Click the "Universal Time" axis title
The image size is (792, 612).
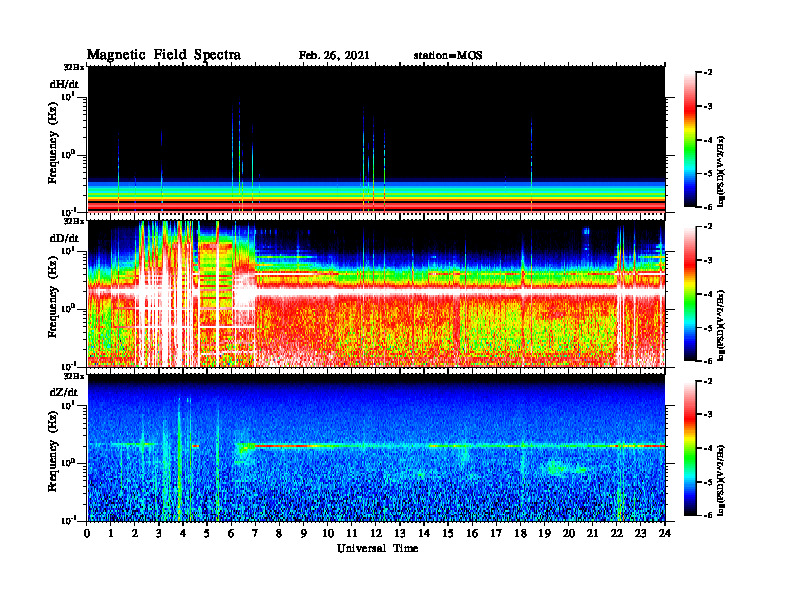(x=377, y=548)
